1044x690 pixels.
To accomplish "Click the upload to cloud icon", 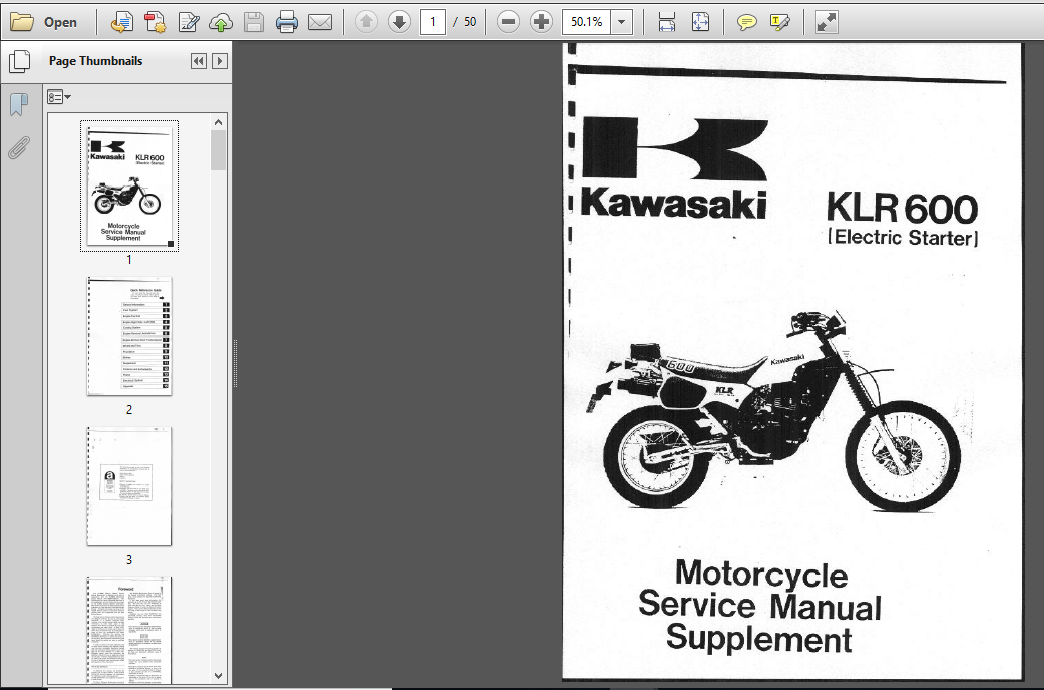I will [221, 23].
